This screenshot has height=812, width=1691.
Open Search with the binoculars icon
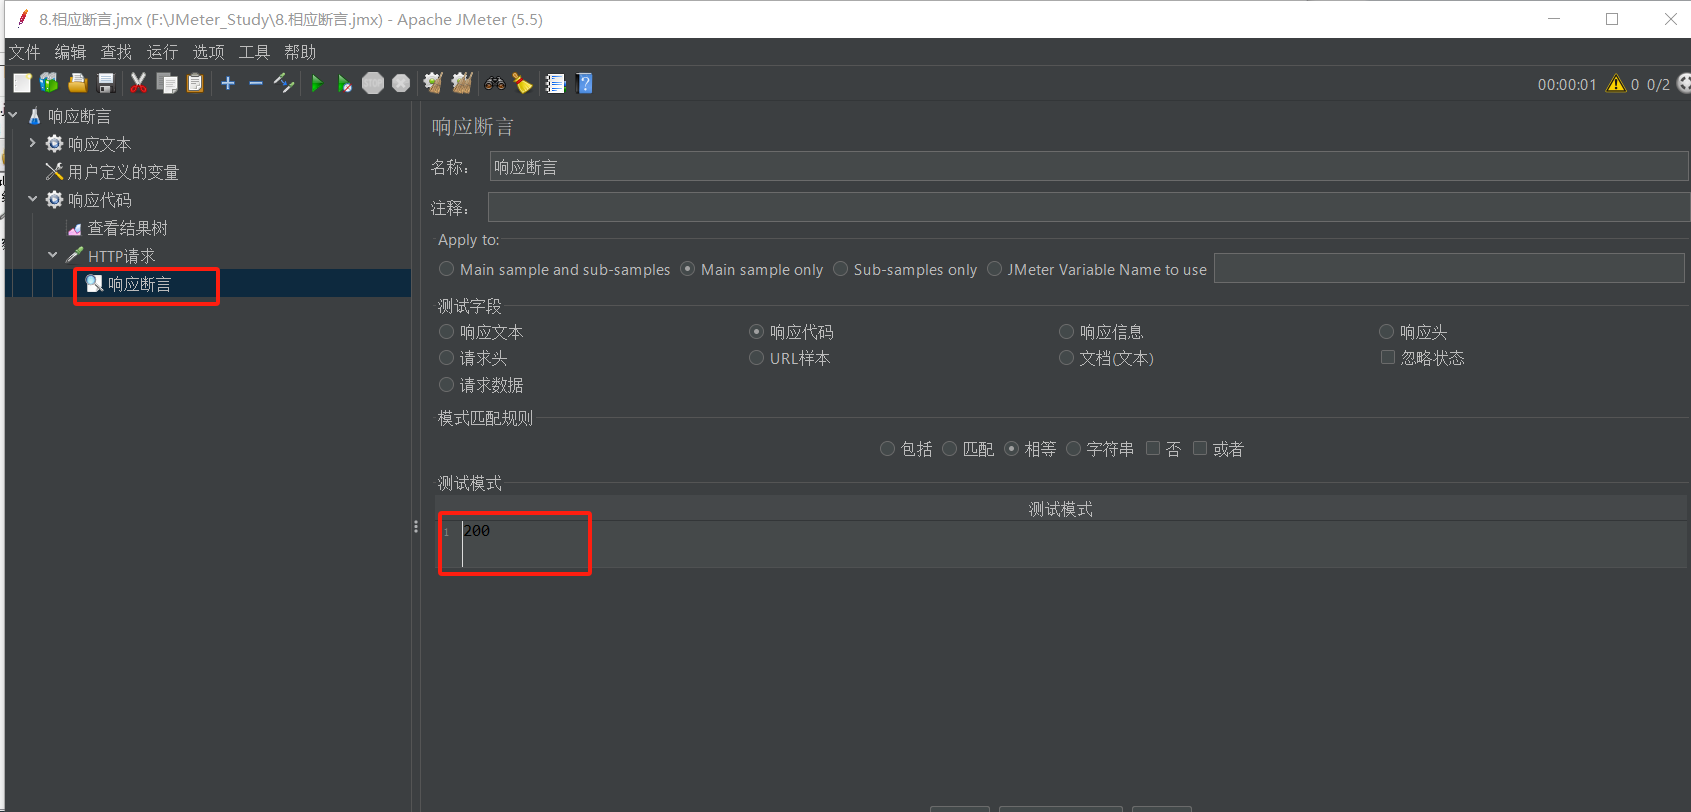[495, 83]
